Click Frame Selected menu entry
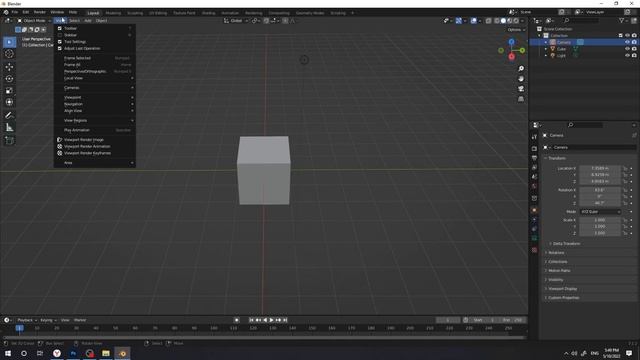The height and width of the screenshot is (360, 640). (95, 58)
